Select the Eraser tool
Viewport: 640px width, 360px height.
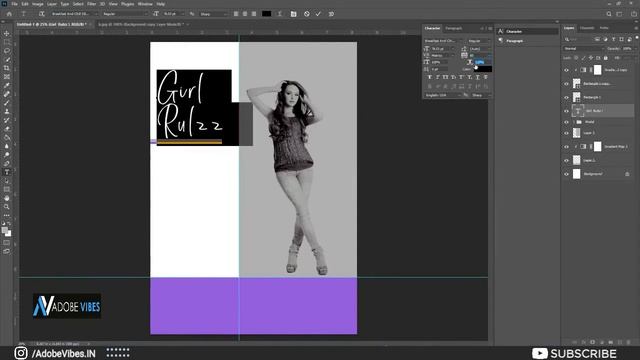point(7,129)
